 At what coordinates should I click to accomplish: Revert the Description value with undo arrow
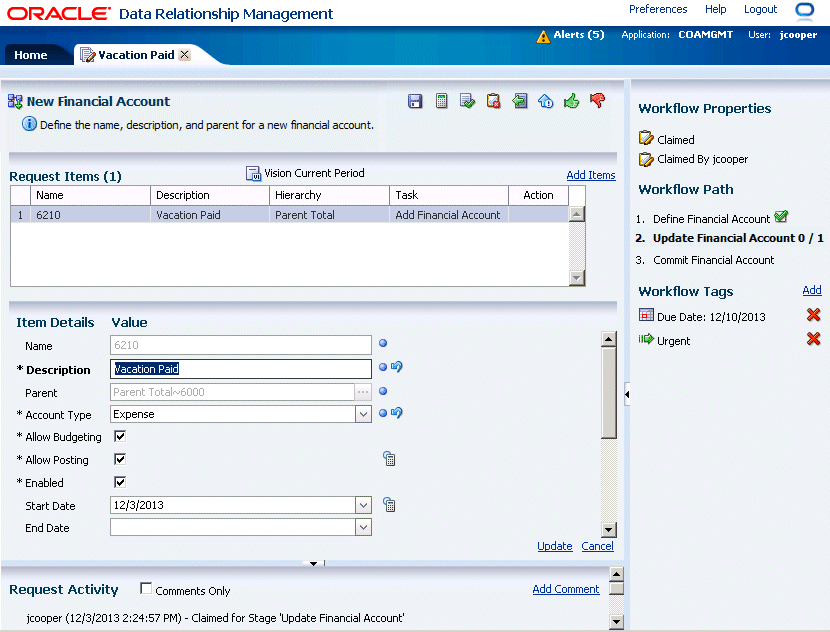pos(397,366)
